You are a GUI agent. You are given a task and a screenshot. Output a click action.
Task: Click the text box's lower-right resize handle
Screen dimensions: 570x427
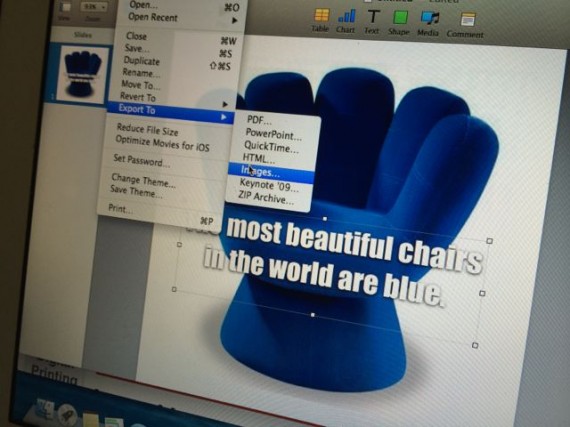tap(475, 345)
